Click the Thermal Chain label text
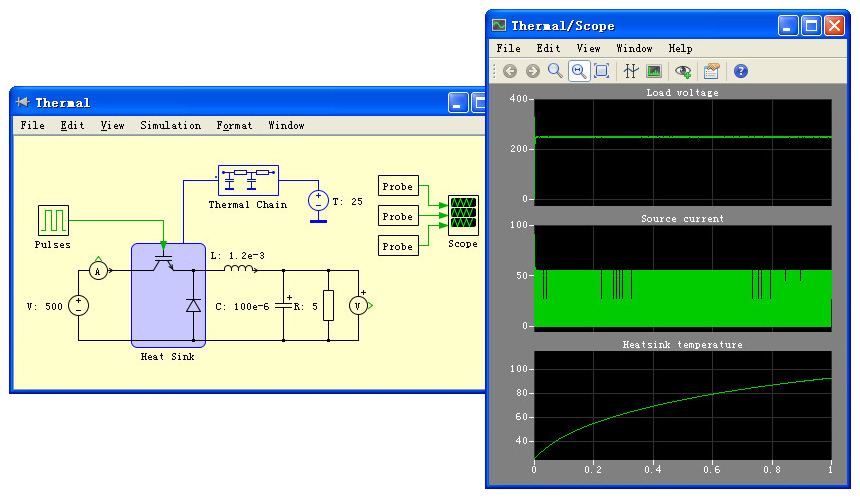860x500 pixels. (x=248, y=204)
